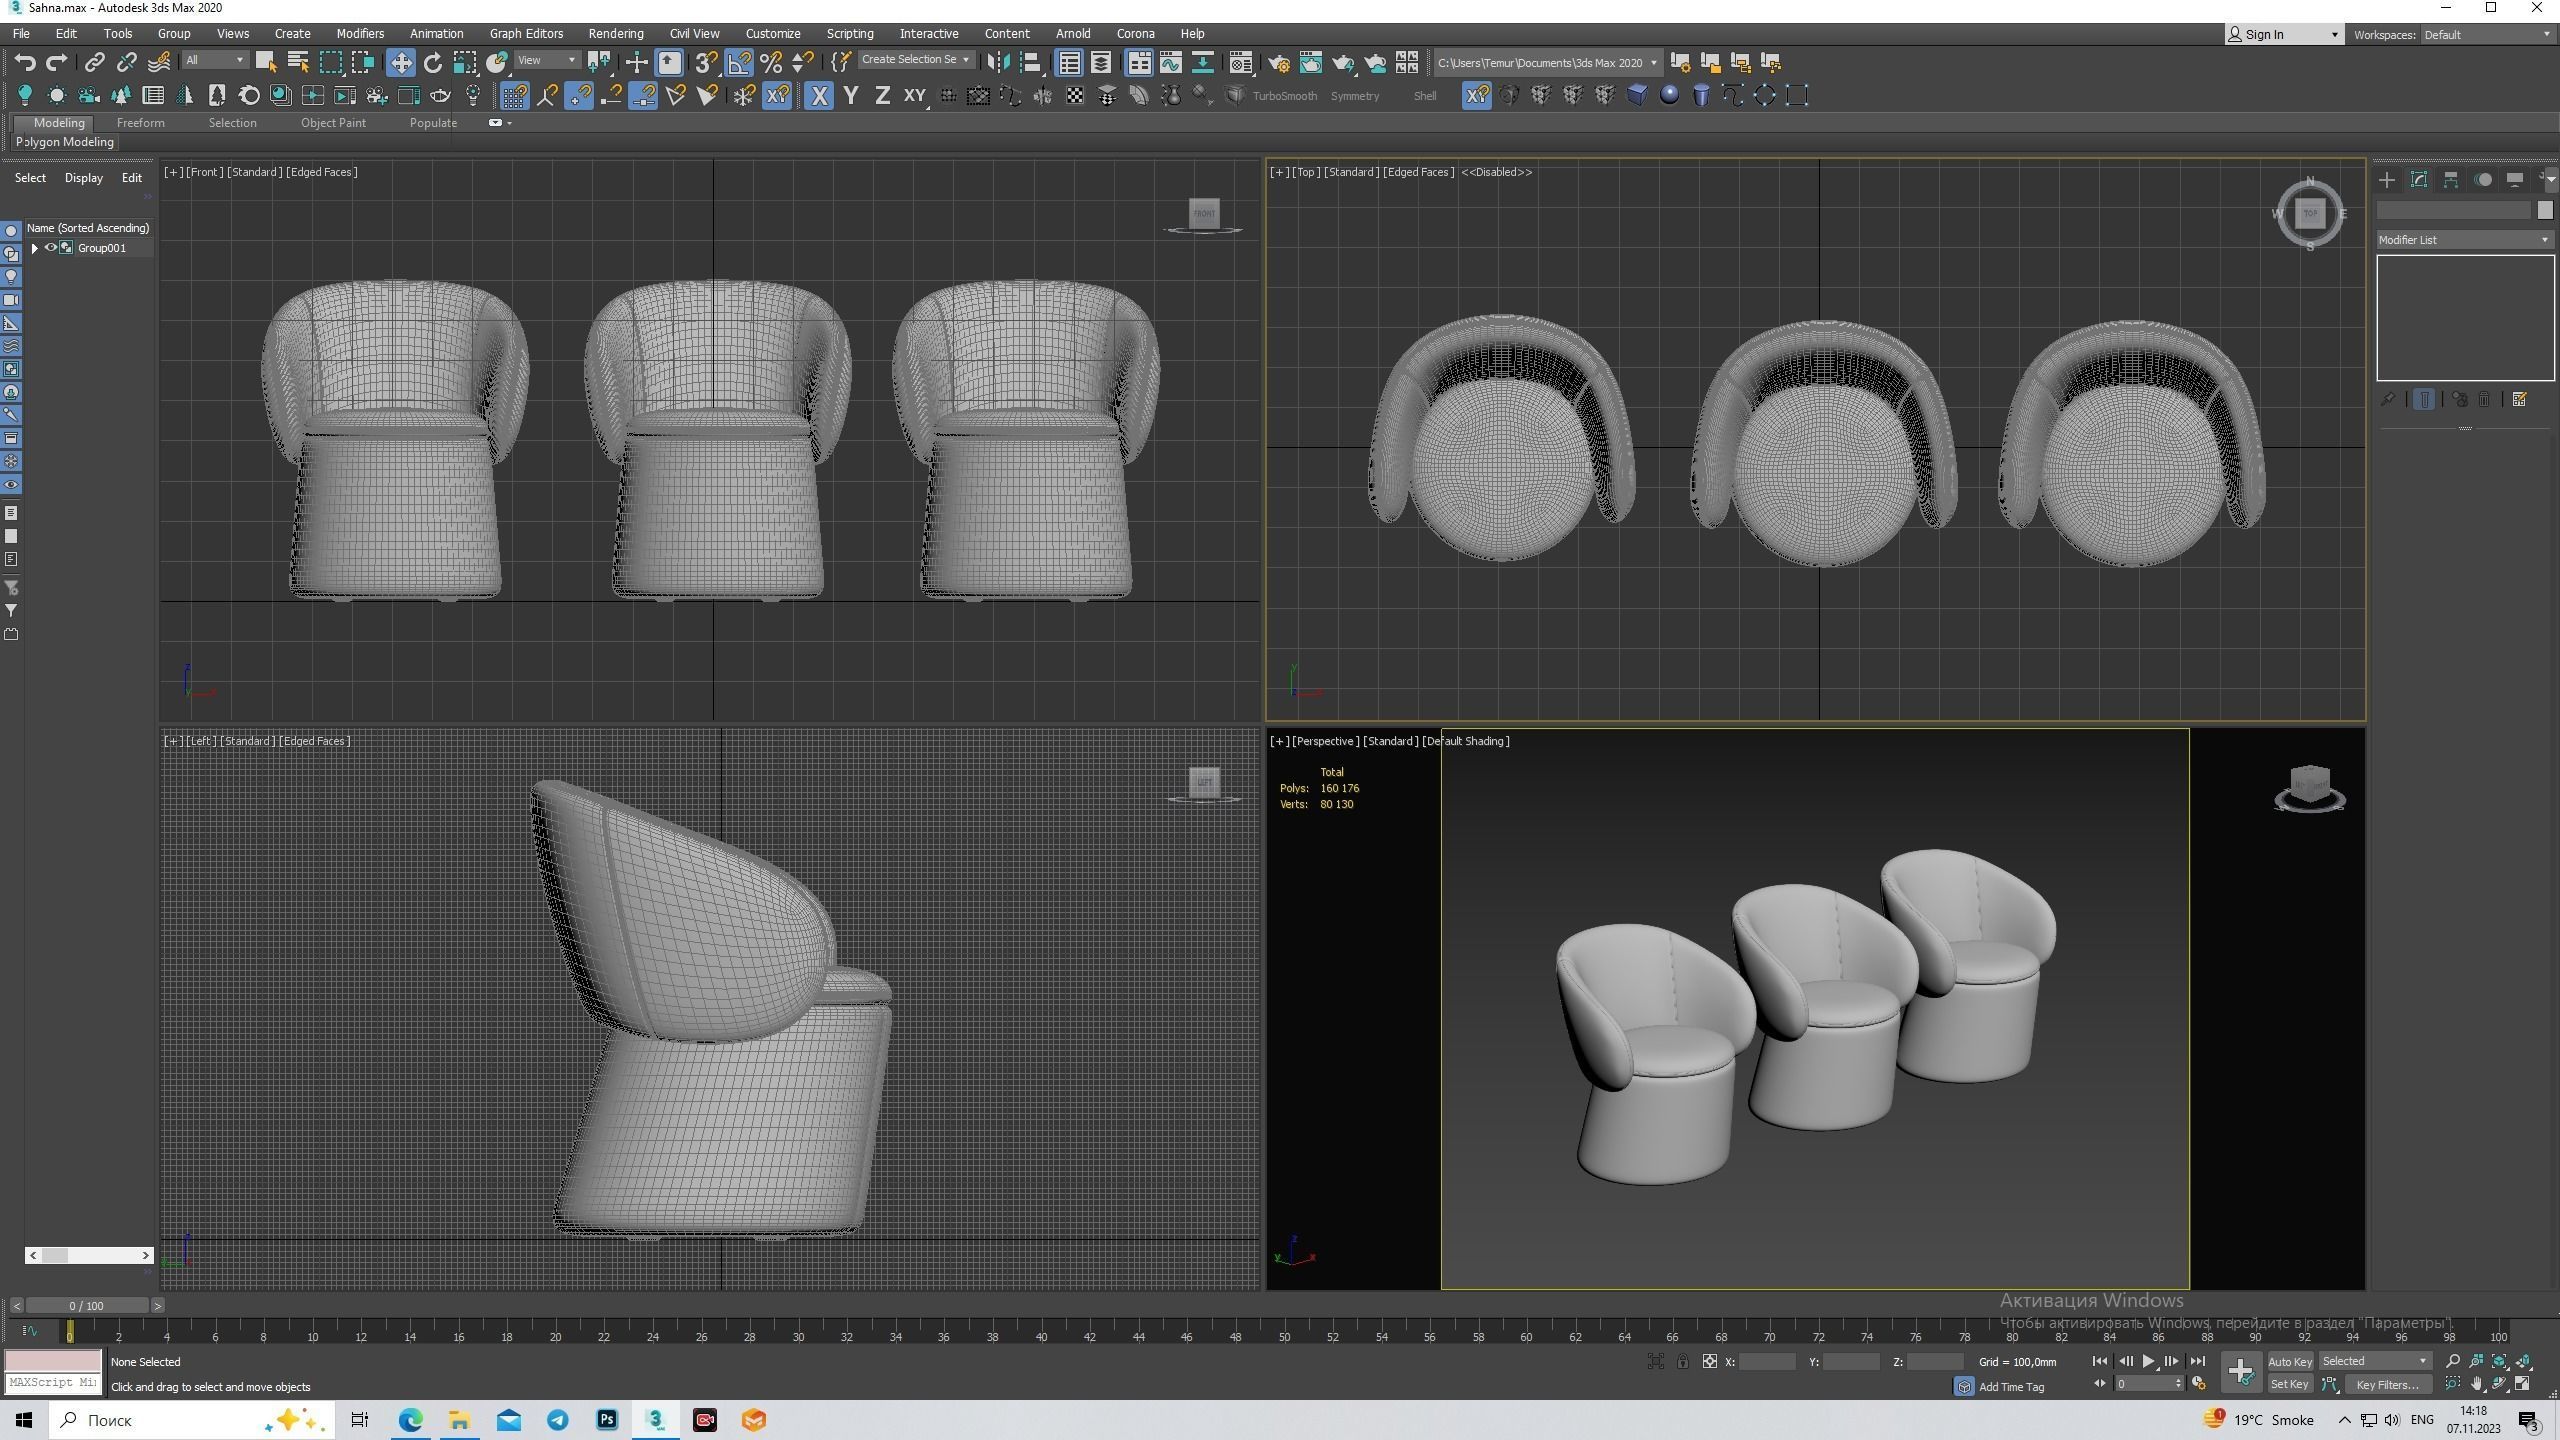
Task: Open Telegram from the taskbar
Action: coord(557,1419)
